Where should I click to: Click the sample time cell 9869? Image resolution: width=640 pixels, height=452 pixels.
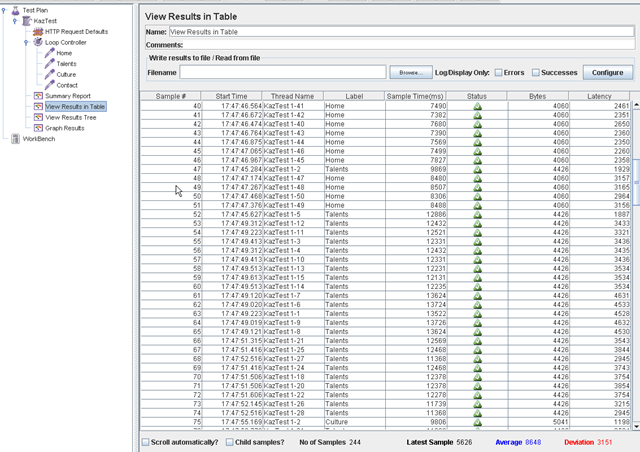(416, 169)
